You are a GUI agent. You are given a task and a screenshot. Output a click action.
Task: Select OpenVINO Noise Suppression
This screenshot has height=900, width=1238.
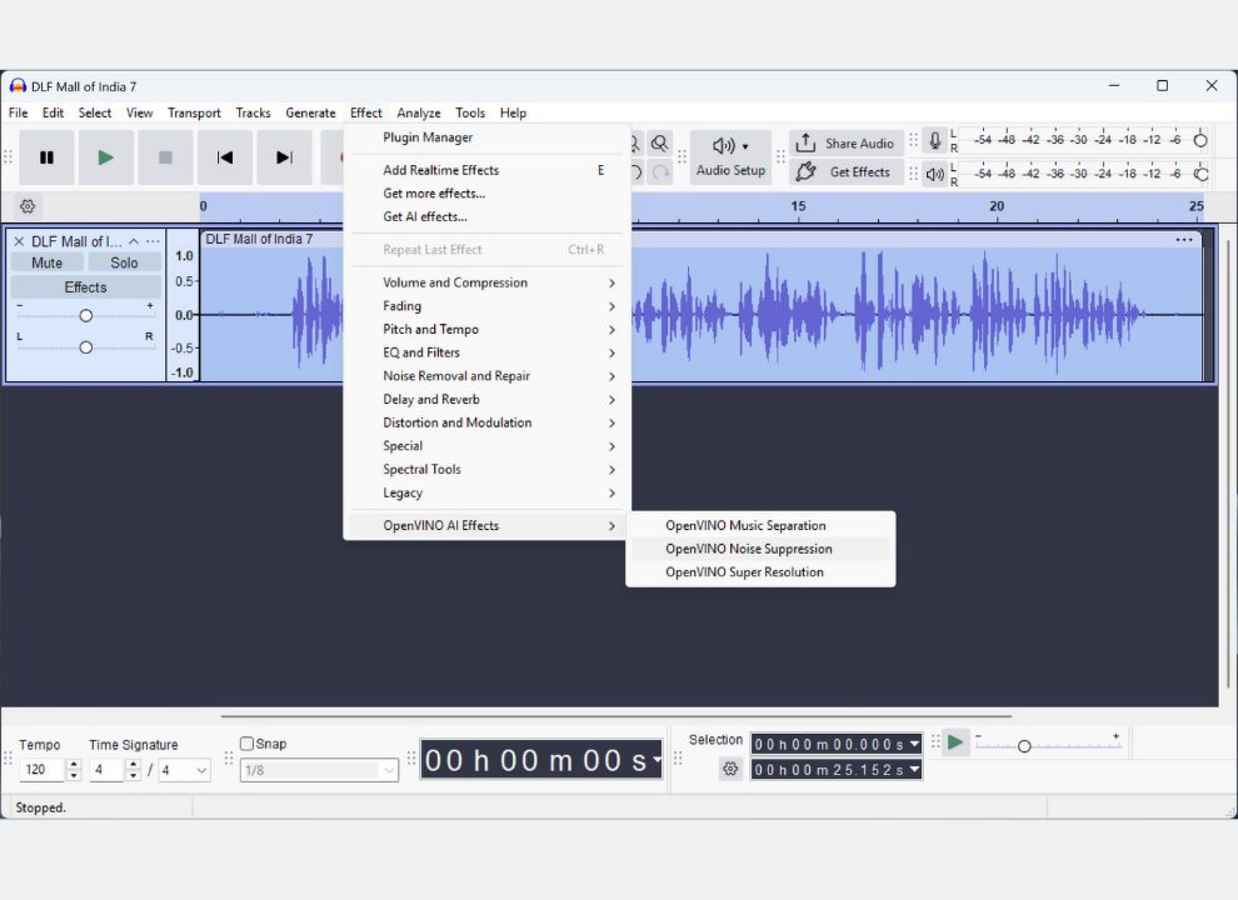click(748, 548)
